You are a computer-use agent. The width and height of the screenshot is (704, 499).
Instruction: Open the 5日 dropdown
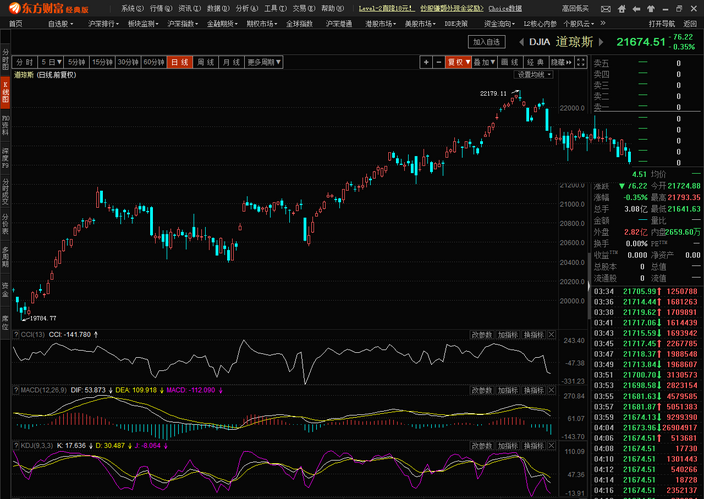click(51, 62)
